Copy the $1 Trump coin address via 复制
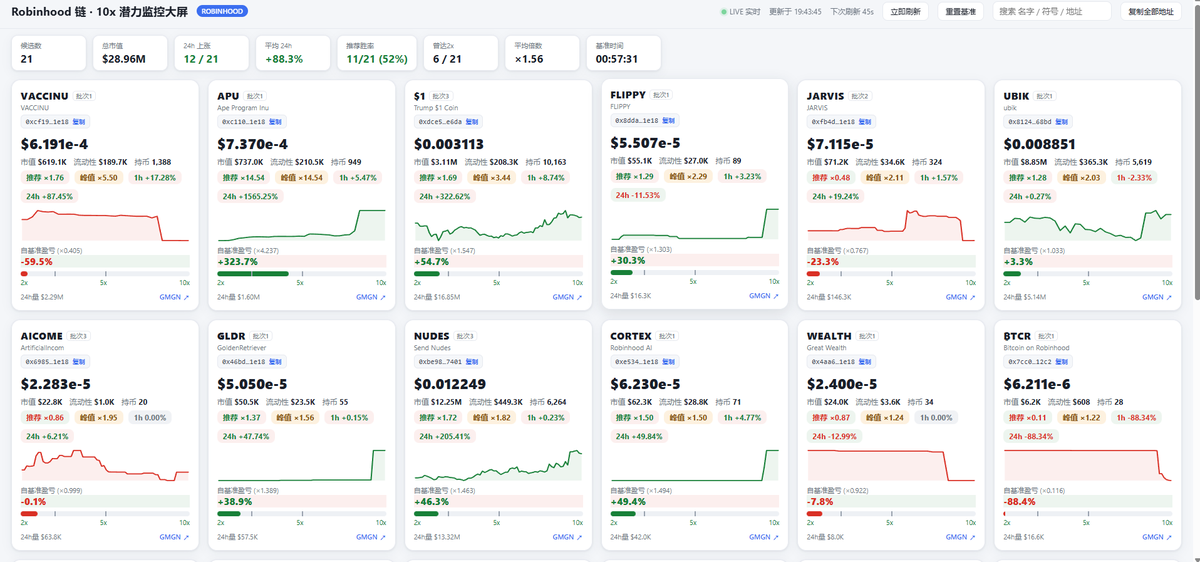Image resolution: width=1200 pixels, height=562 pixels. click(x=474, y=120)
